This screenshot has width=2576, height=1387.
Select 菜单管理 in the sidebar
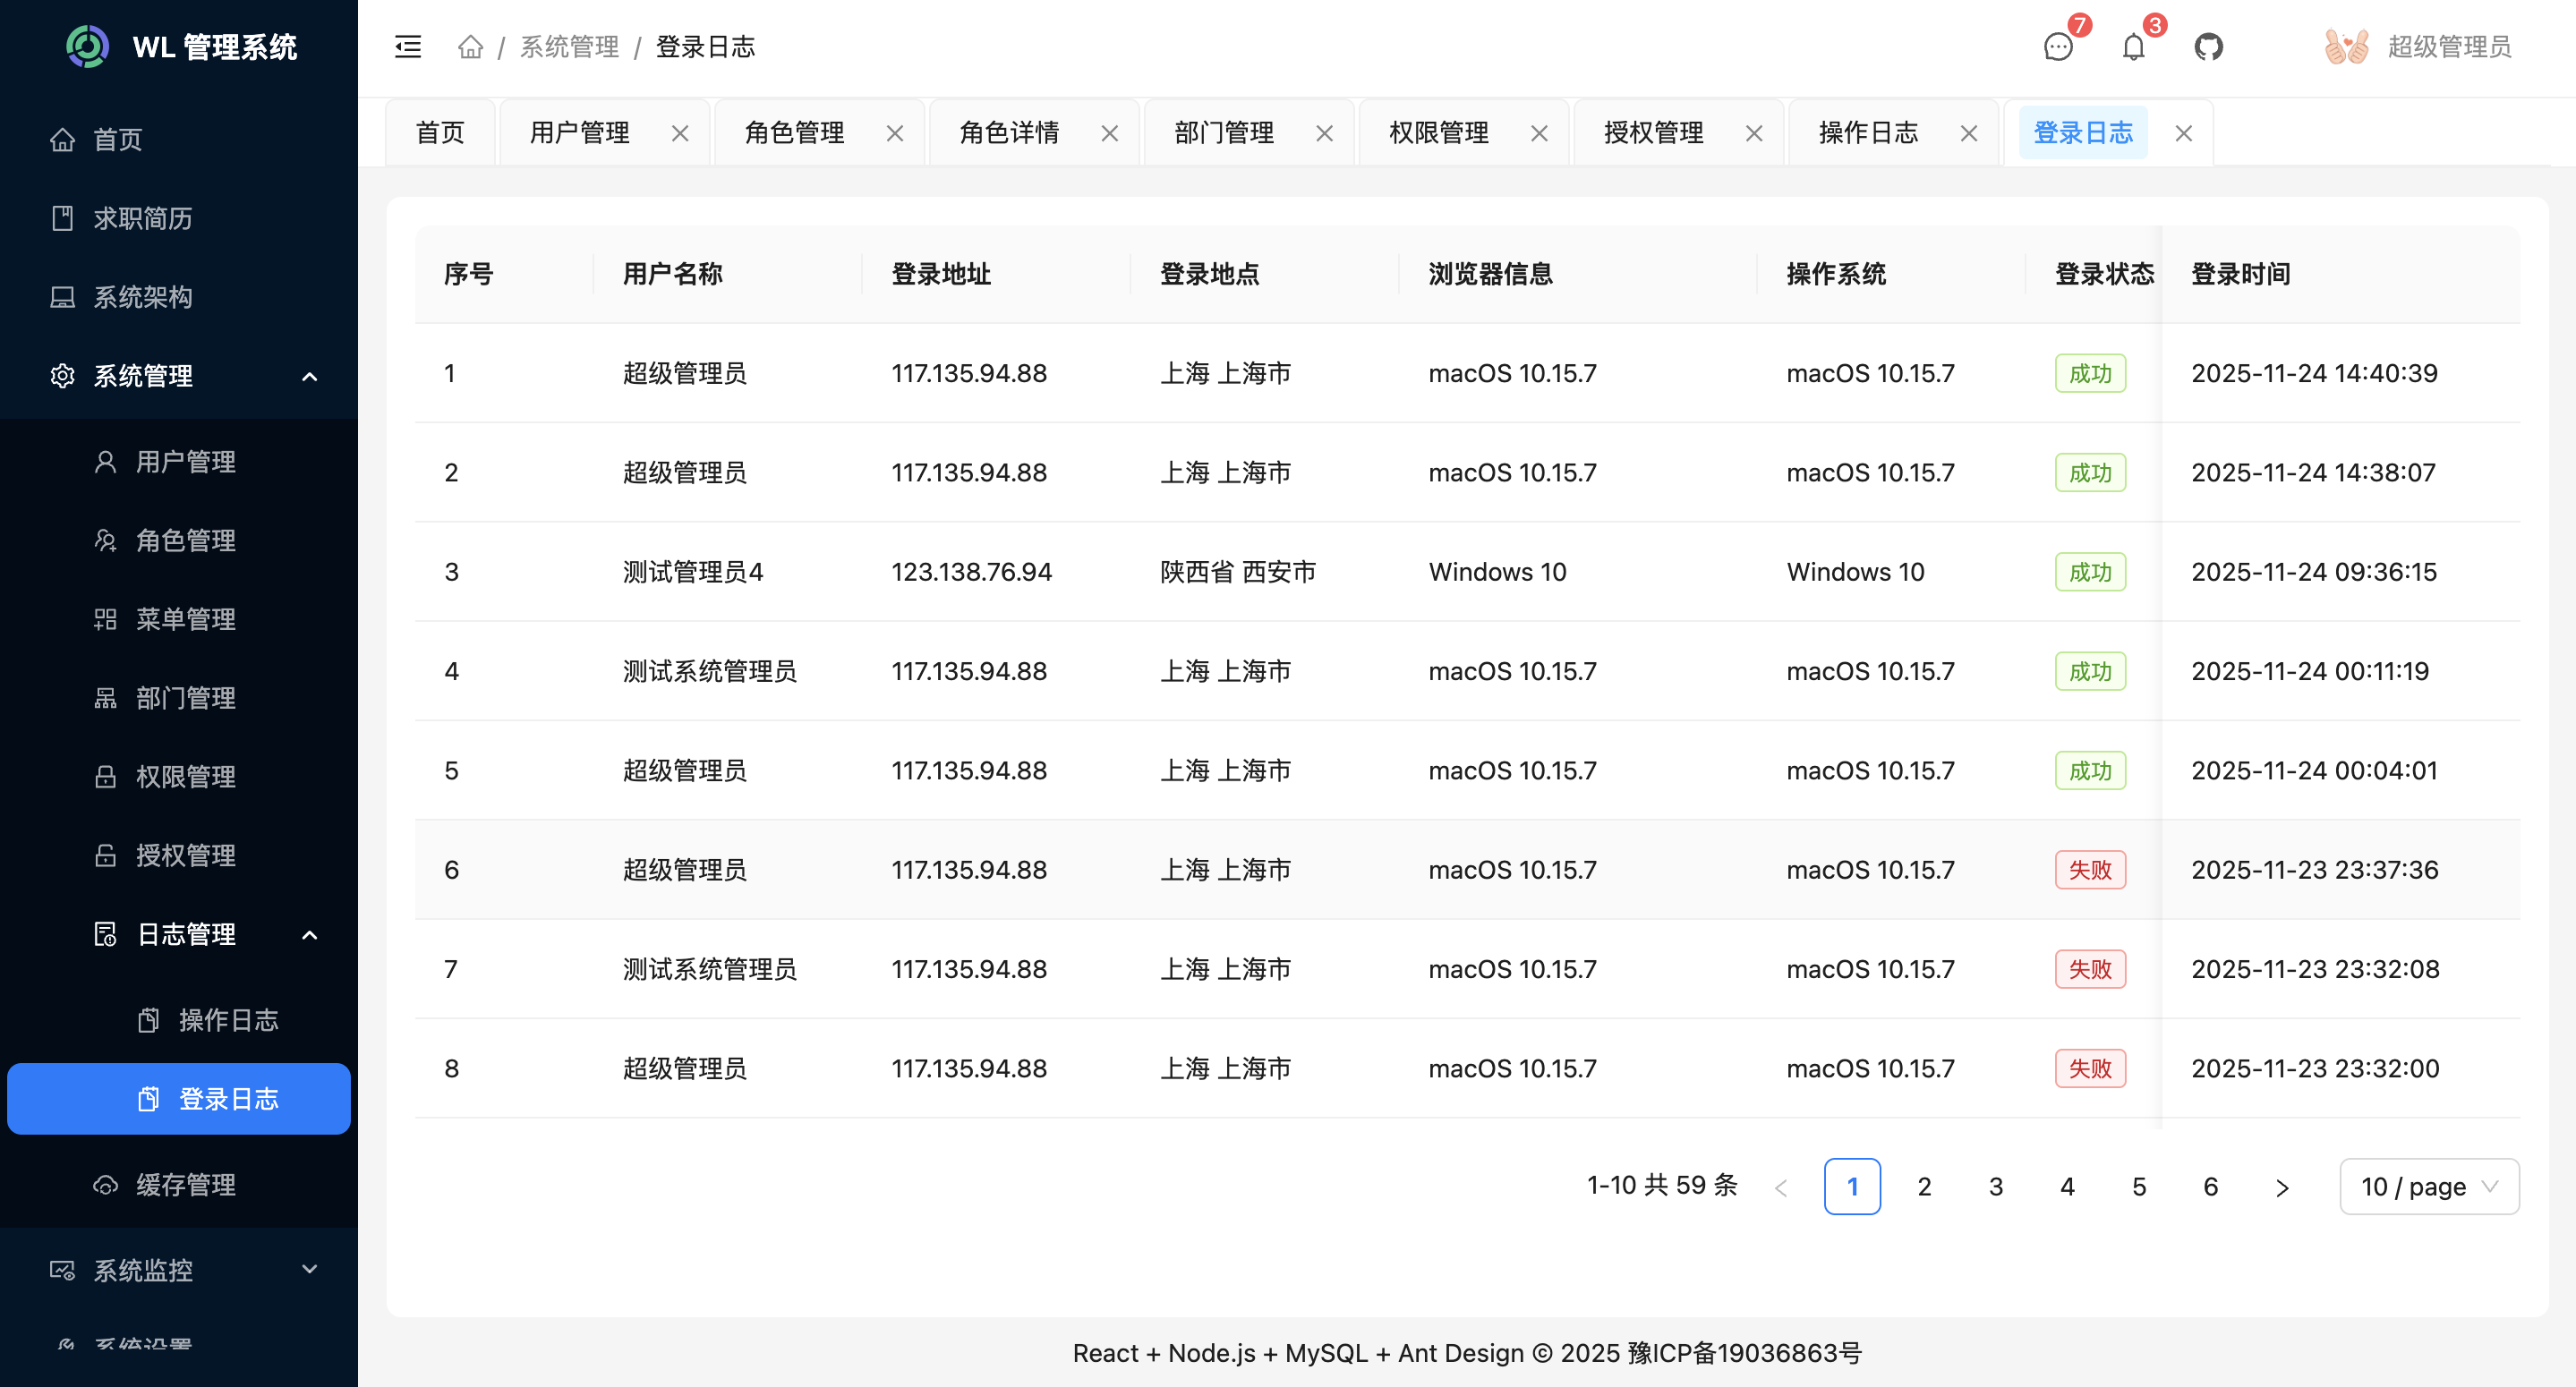186,619
